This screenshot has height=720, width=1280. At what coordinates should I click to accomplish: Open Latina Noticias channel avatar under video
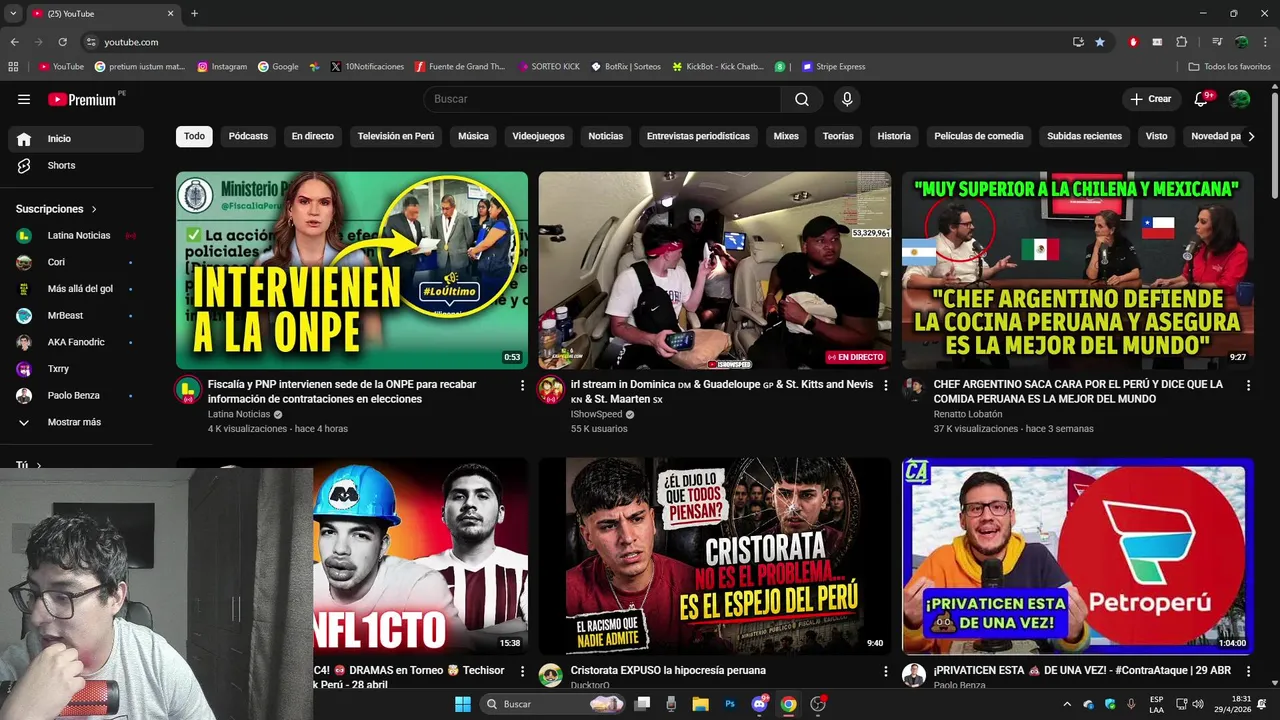point(188,390)
